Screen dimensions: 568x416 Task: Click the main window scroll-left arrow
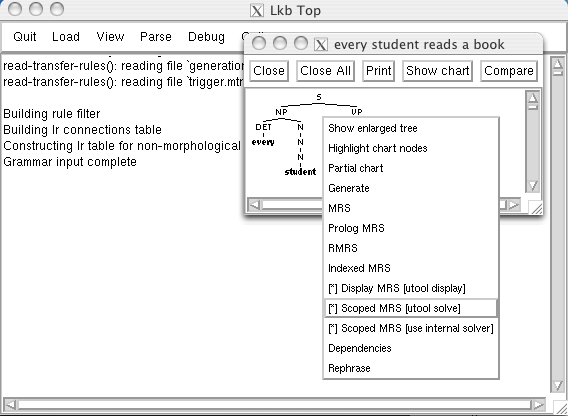(x=10, y=404)
